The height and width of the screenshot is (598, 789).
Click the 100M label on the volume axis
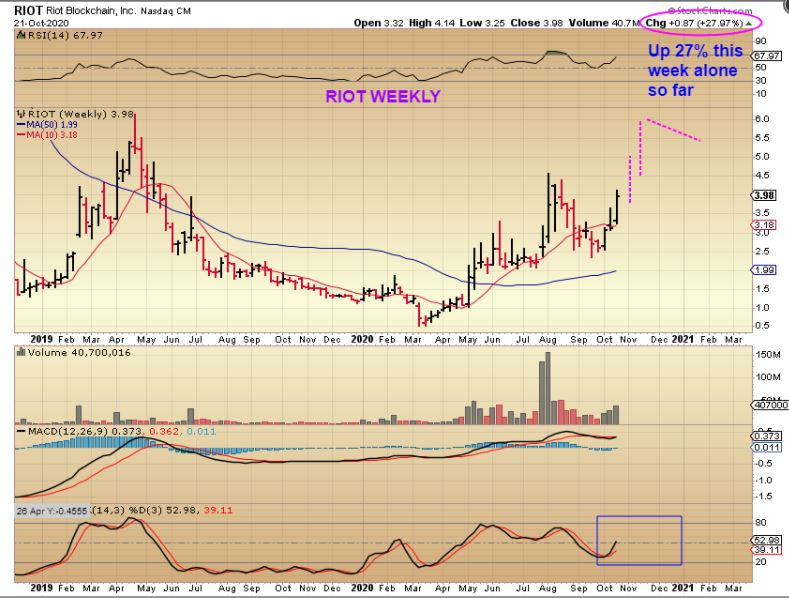(768, 377)
